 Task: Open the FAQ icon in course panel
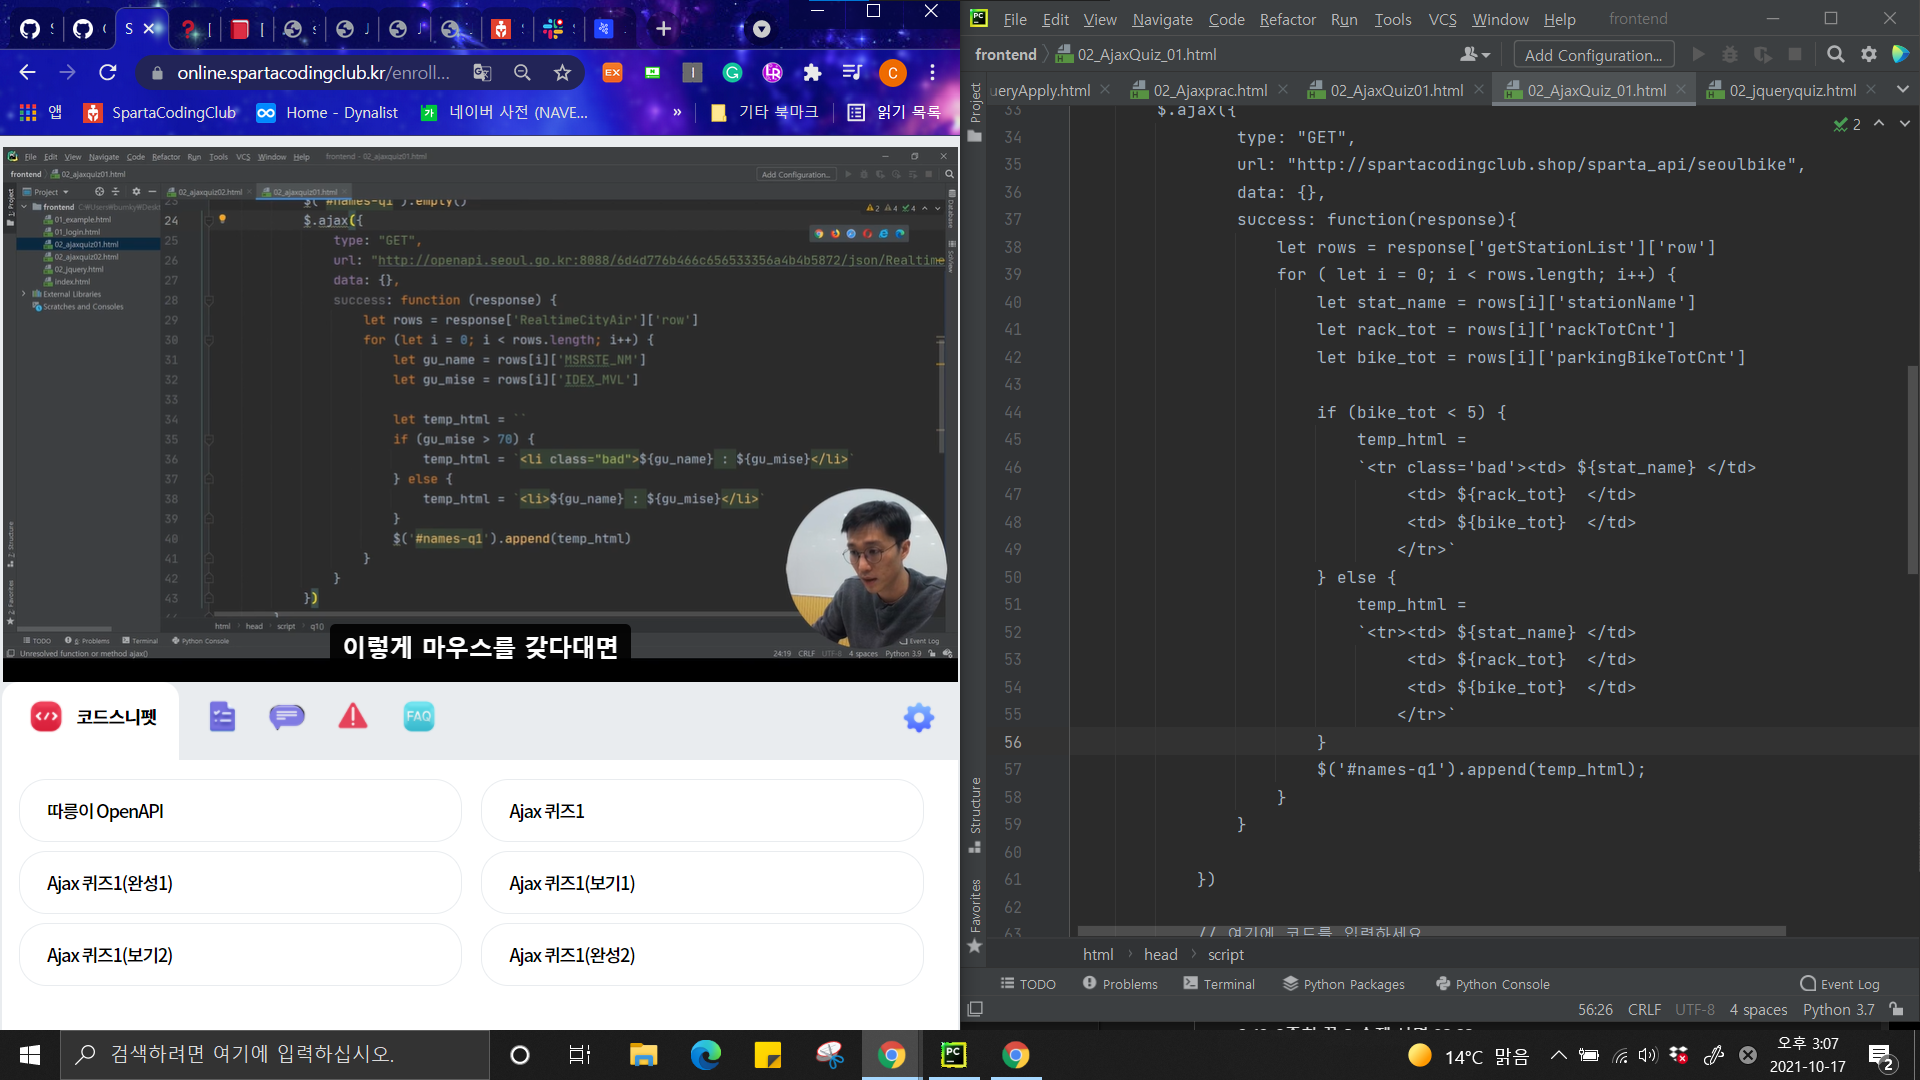pyautogui.click(x=418, y=717)
